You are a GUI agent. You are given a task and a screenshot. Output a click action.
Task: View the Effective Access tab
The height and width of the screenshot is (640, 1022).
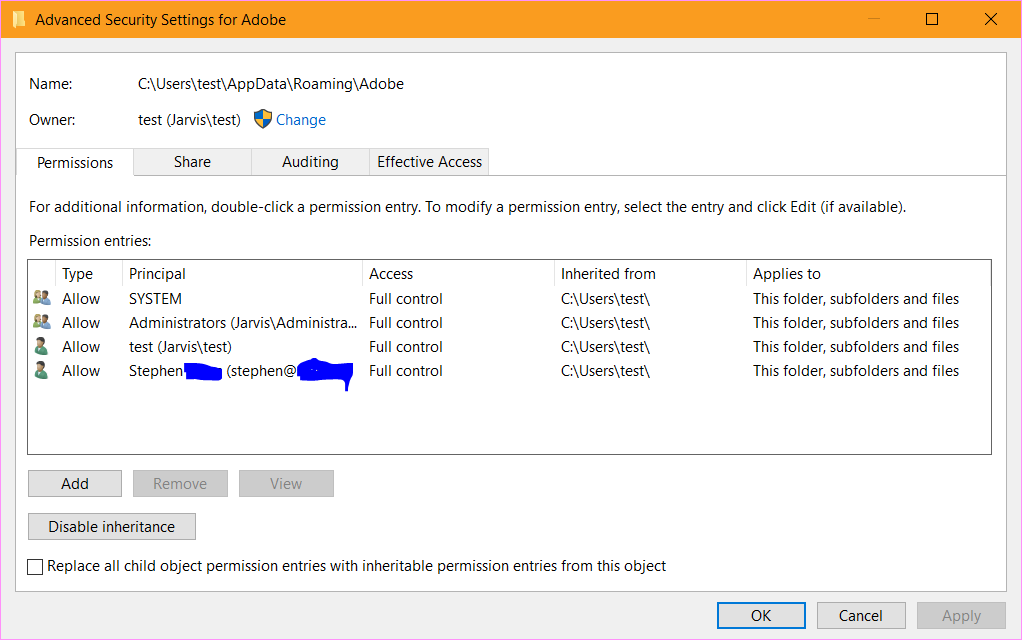pos(429,161)
